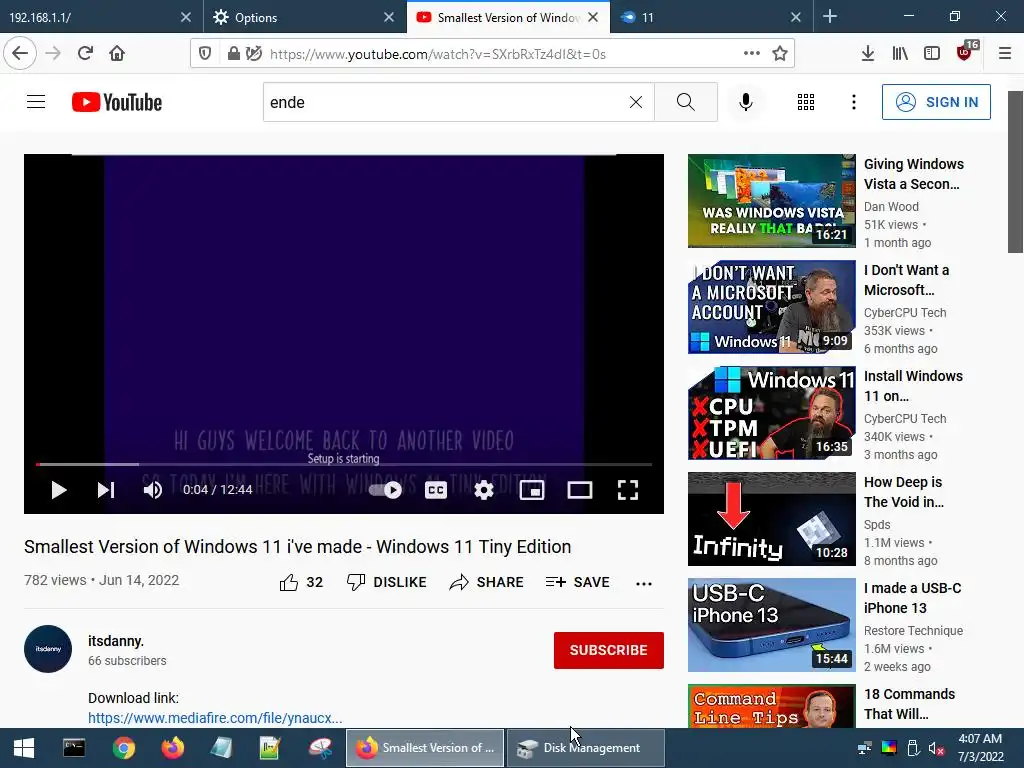
Task: Launch Chrome from the taskbar
Action: (123, 748)
